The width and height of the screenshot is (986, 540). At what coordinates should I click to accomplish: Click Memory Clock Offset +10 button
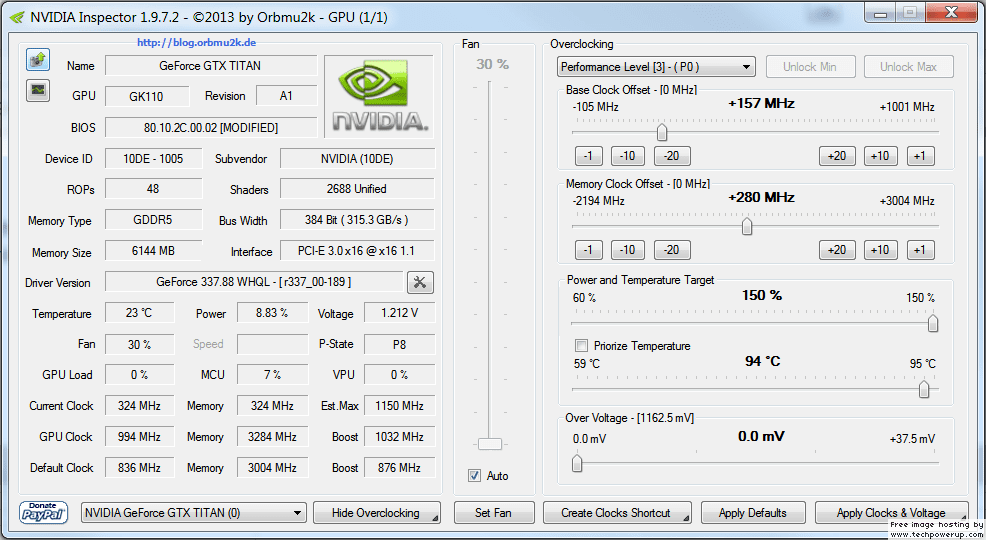(x=880, y=250)
